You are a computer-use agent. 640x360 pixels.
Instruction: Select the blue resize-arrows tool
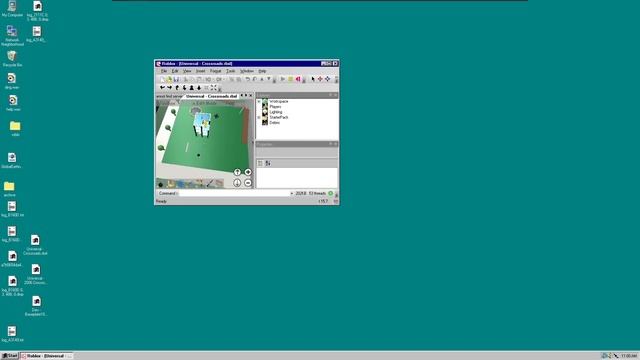point(327,79)
